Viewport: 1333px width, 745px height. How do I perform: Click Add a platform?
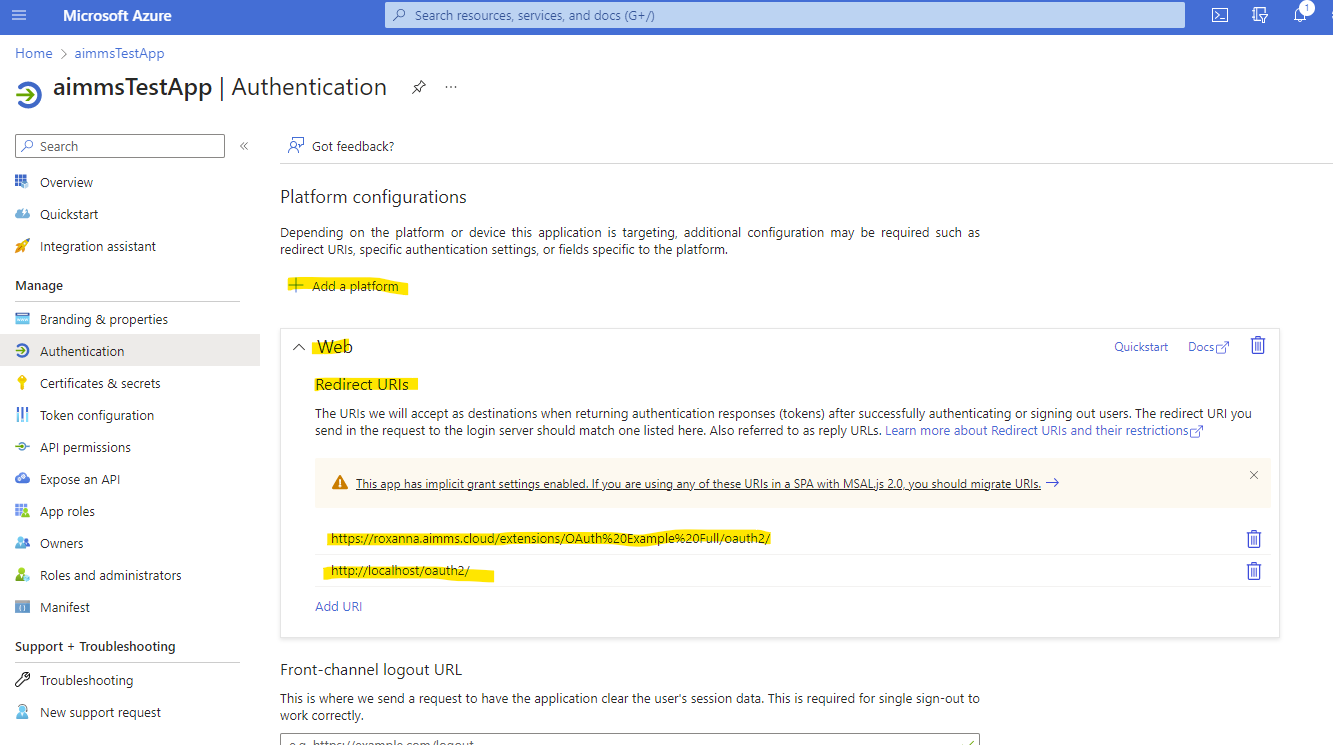(x=344, y=286)
